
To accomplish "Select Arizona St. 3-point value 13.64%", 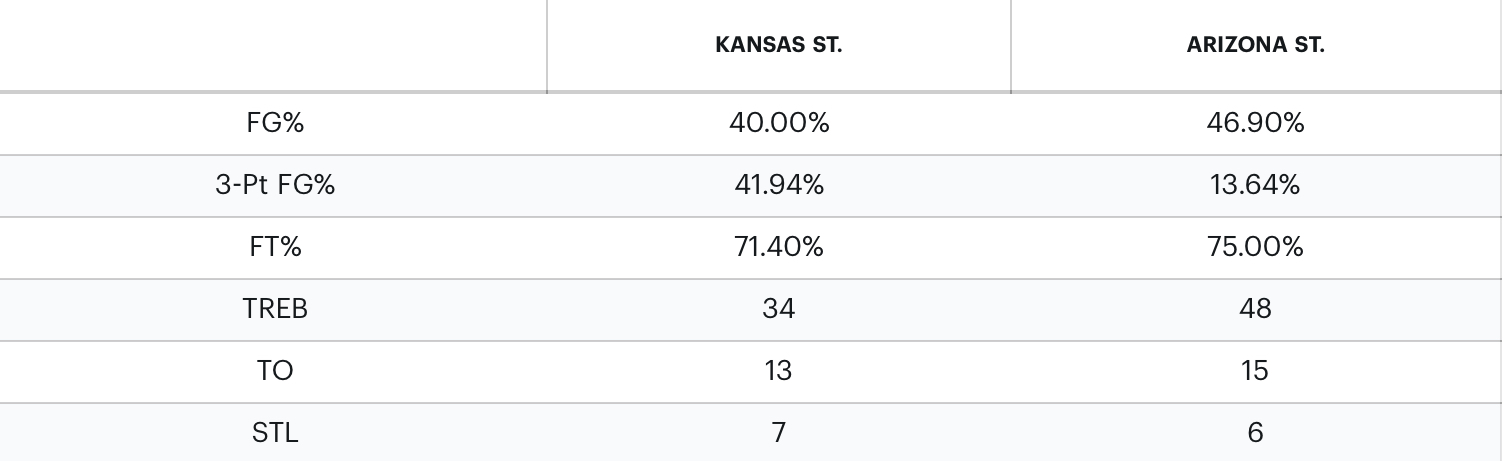I will (1255, 185).
